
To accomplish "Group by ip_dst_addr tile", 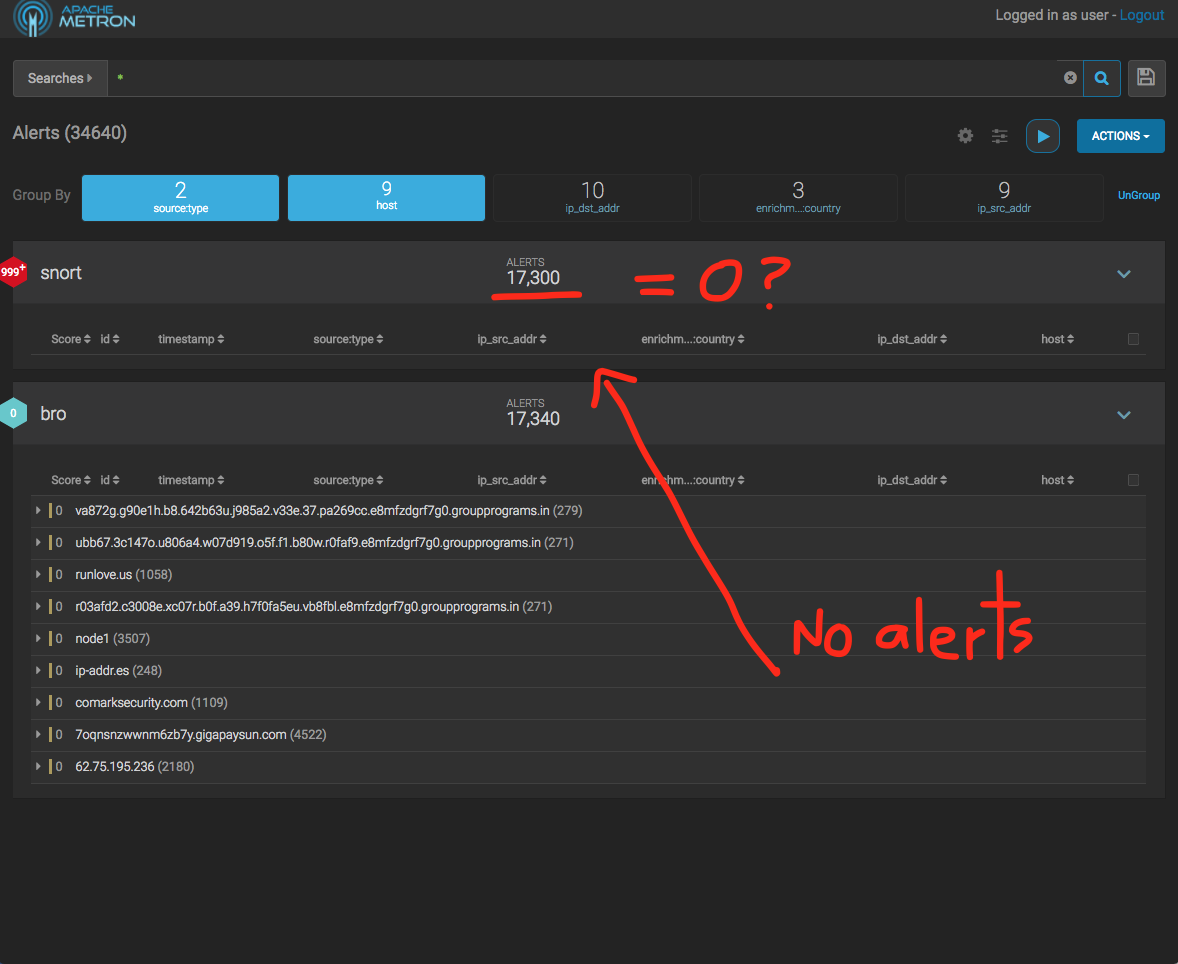I will 592,198.
